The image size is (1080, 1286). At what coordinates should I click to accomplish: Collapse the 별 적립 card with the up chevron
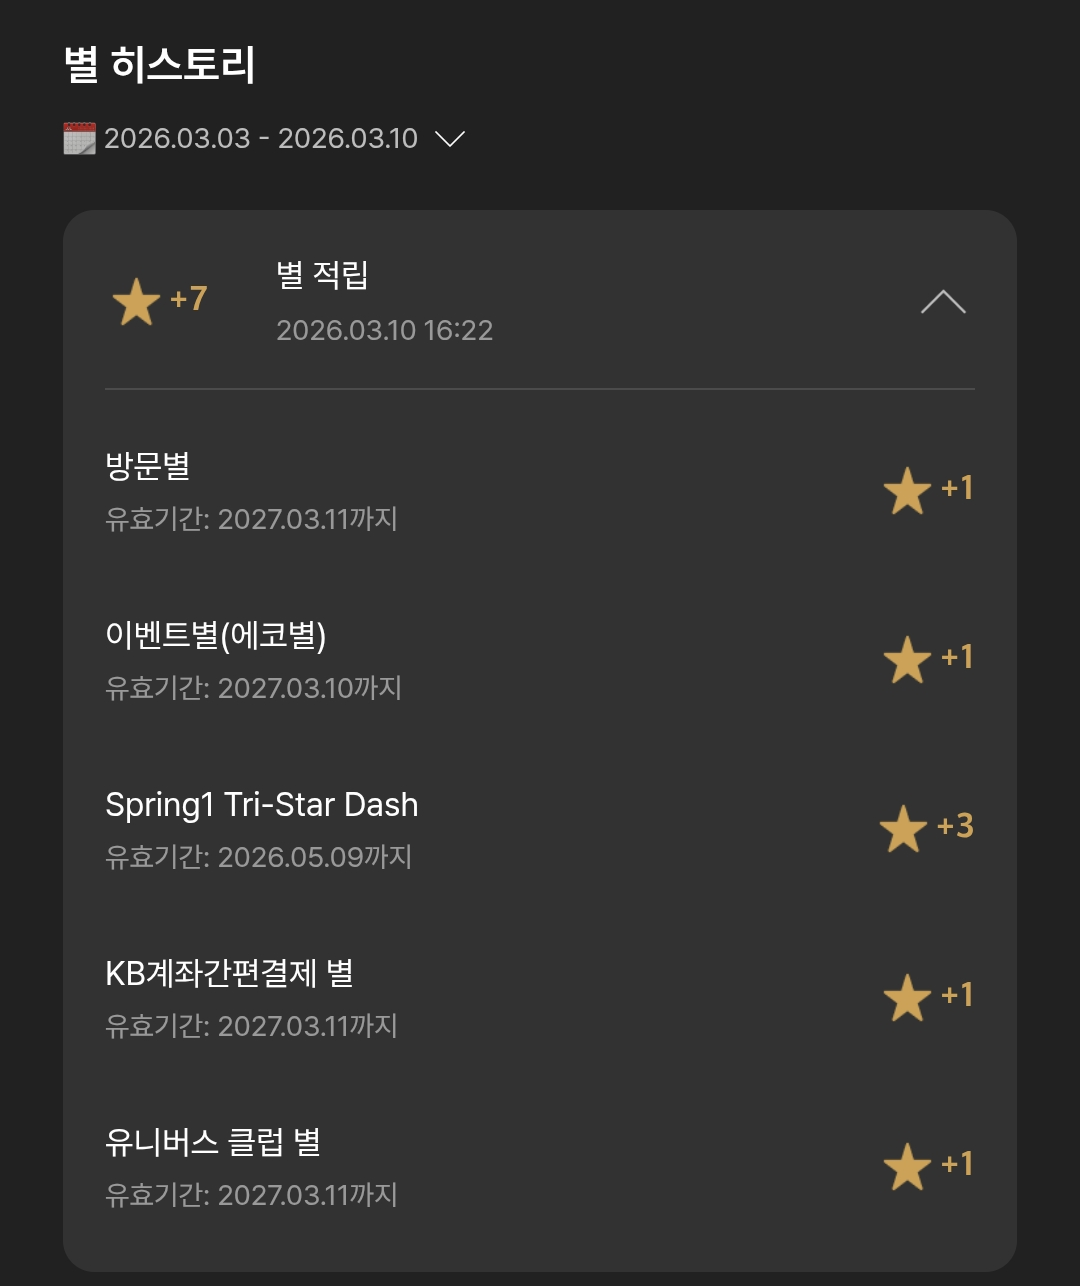[943, 301]
